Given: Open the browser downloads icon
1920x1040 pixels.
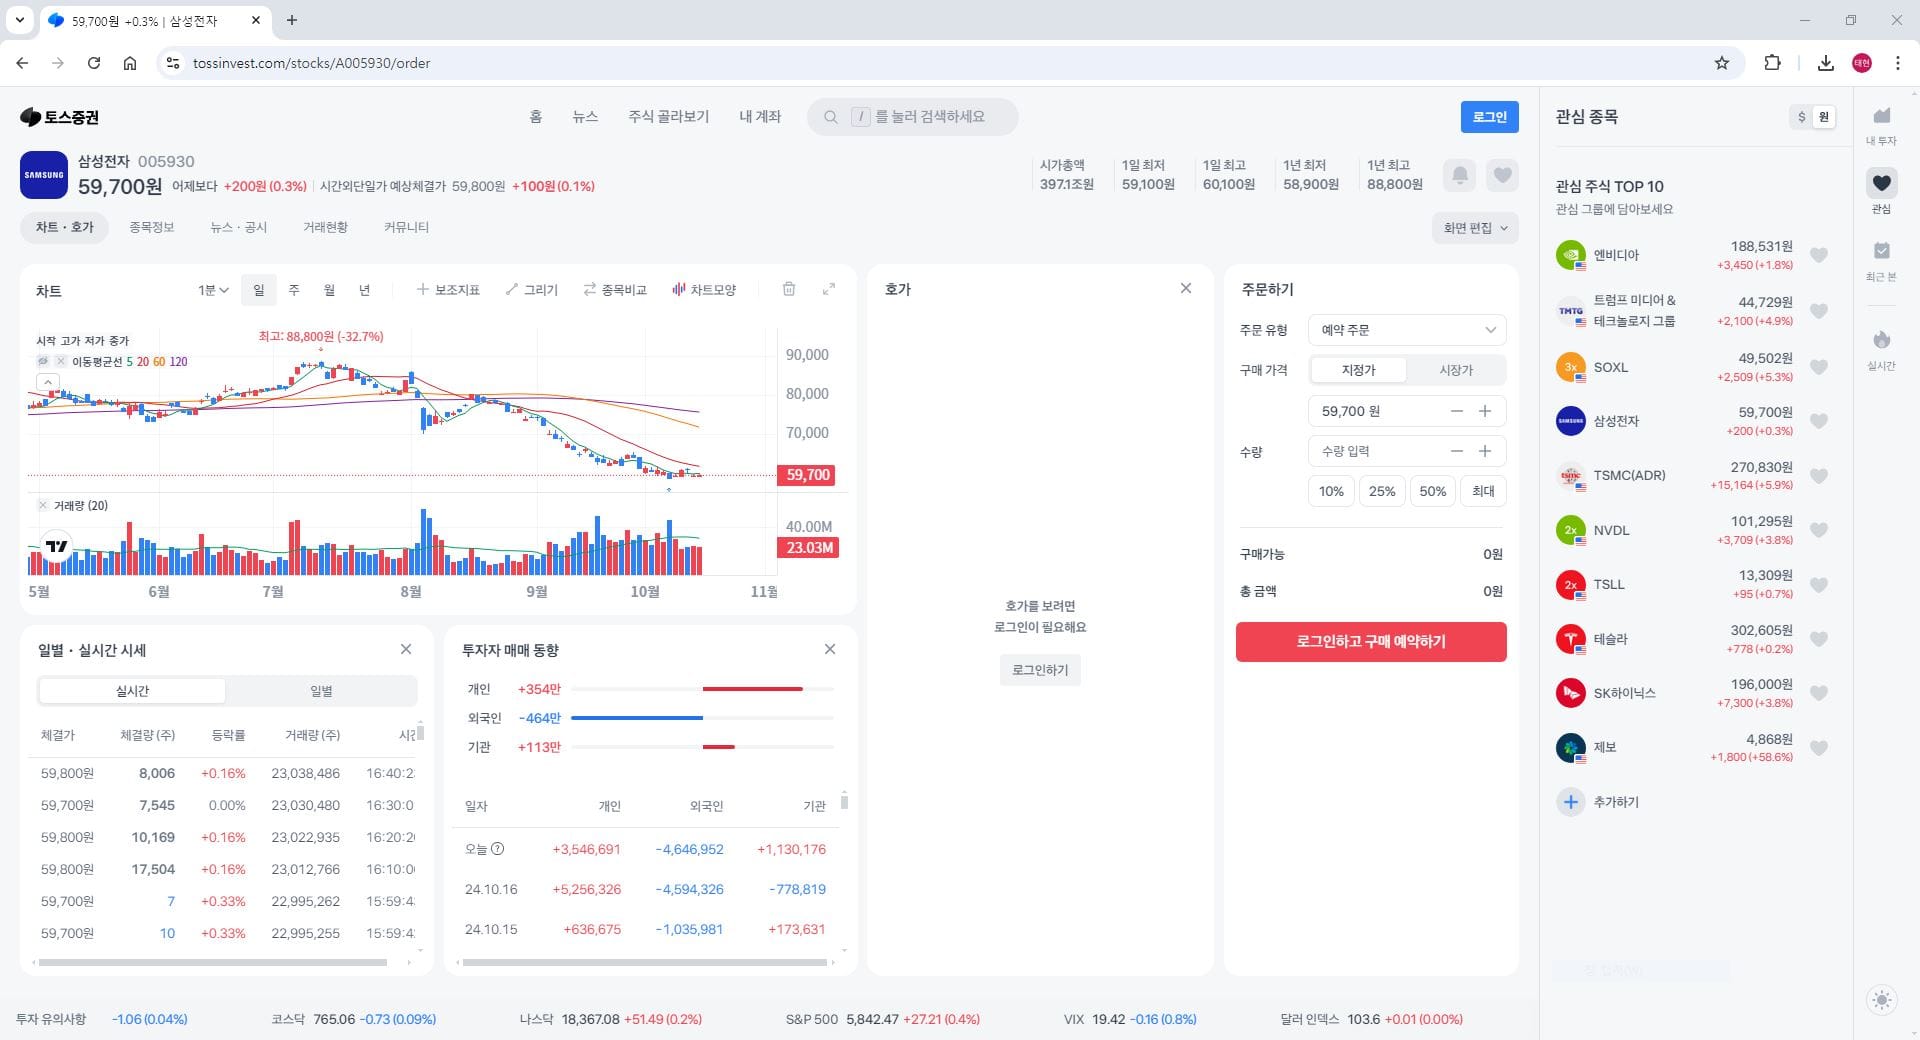Looking at the screenshot, I should tap(1825, 63).
